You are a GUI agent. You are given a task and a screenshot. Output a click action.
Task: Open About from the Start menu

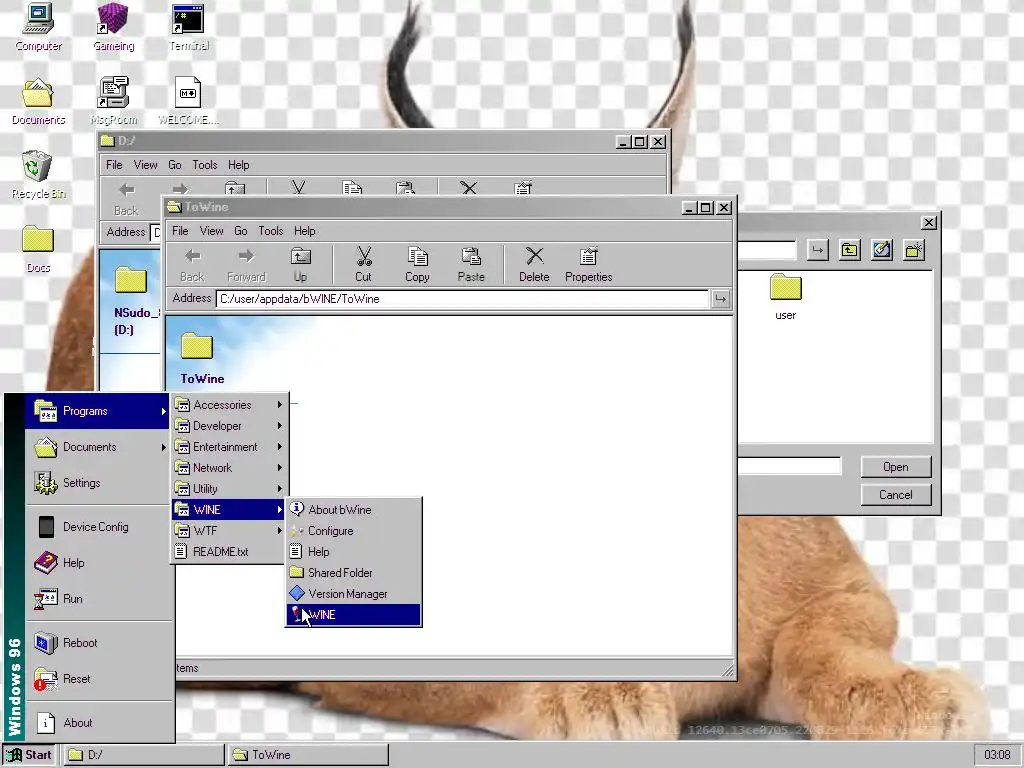coord(97,723)
